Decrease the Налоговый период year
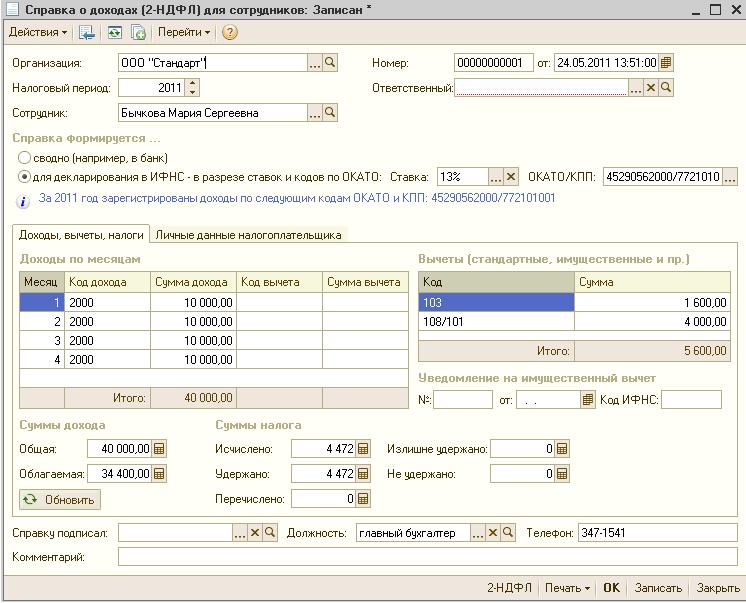 pos(192,92)
